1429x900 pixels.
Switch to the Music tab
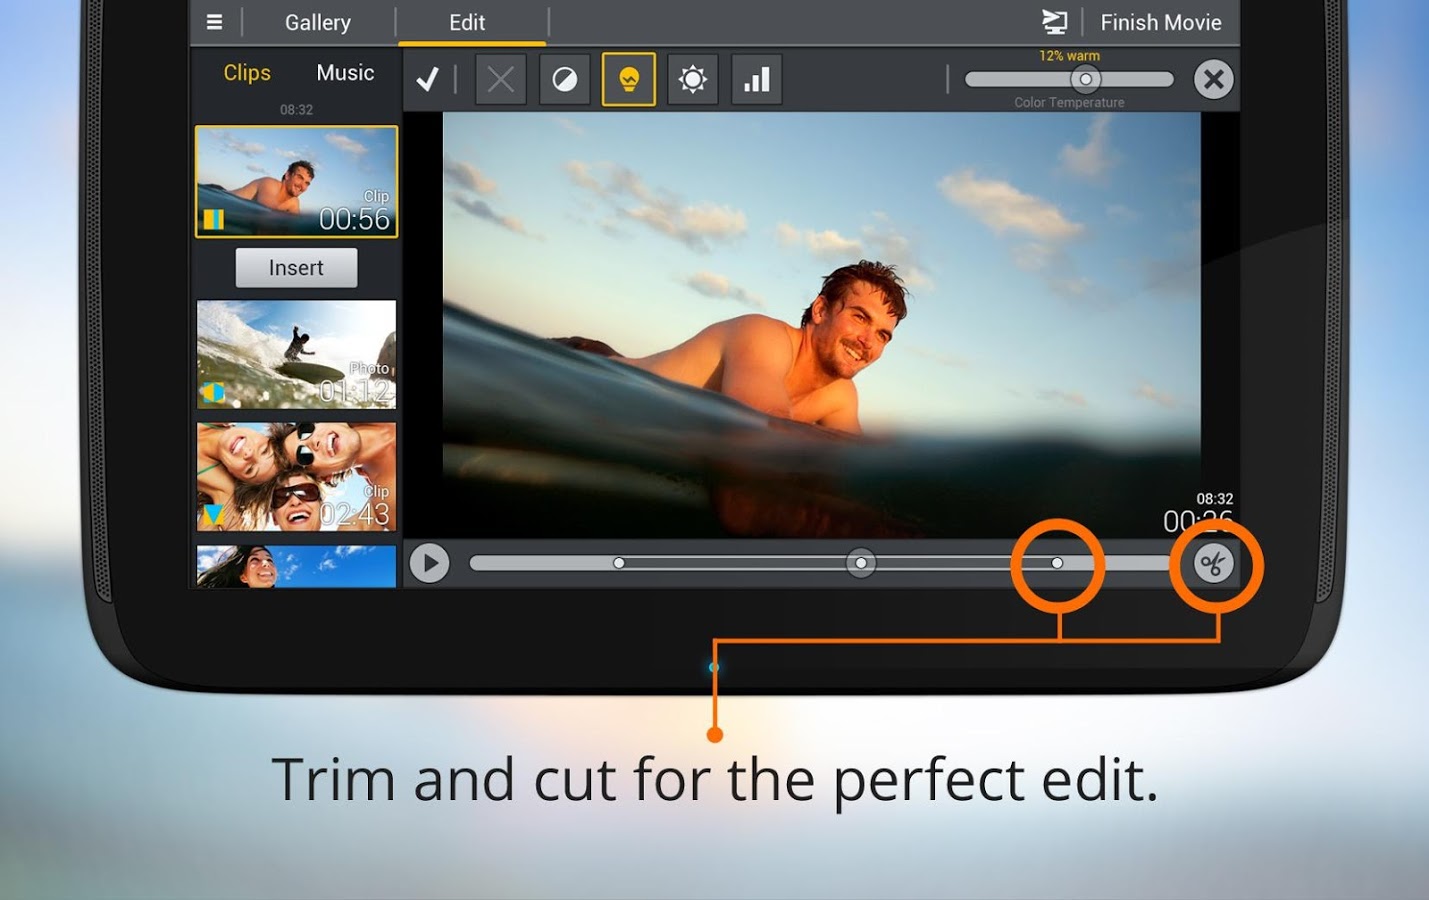click(x=345, y=73)
